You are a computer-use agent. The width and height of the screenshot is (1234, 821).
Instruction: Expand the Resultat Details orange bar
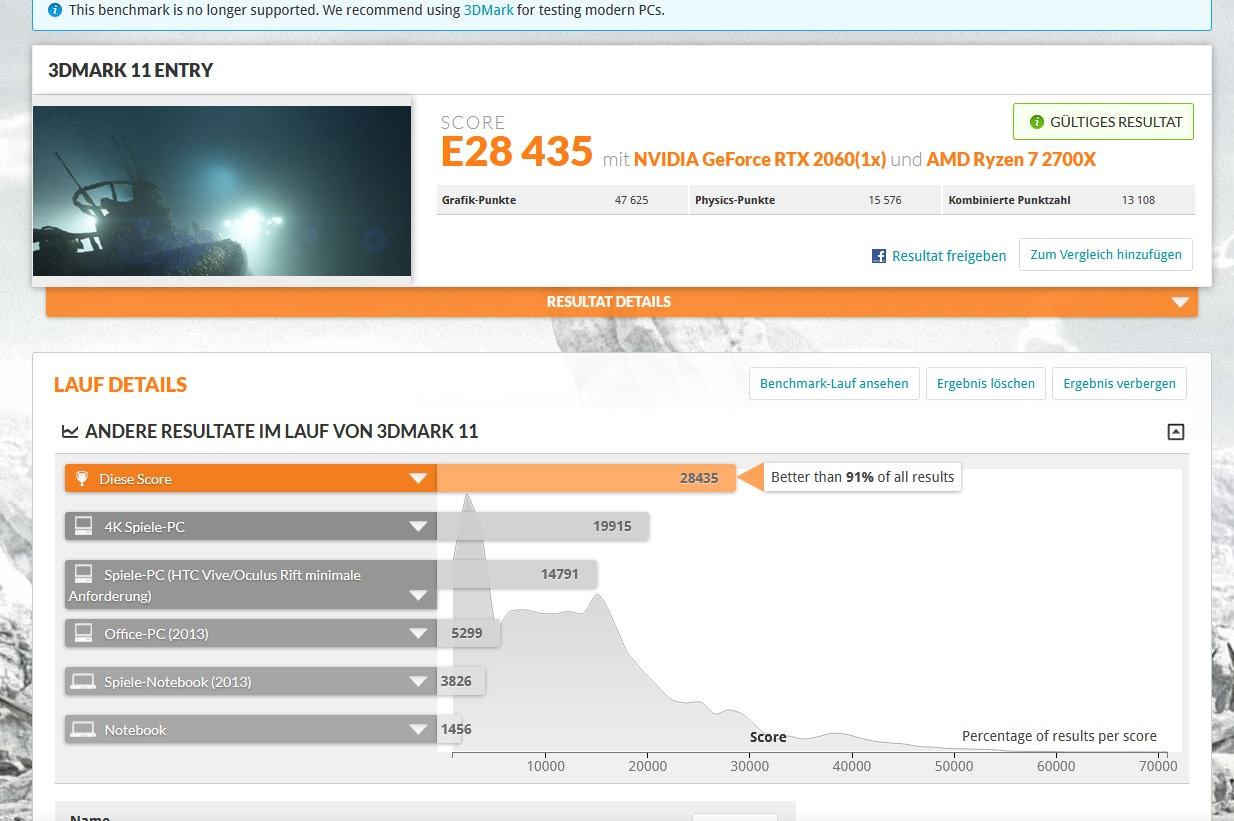621,302
